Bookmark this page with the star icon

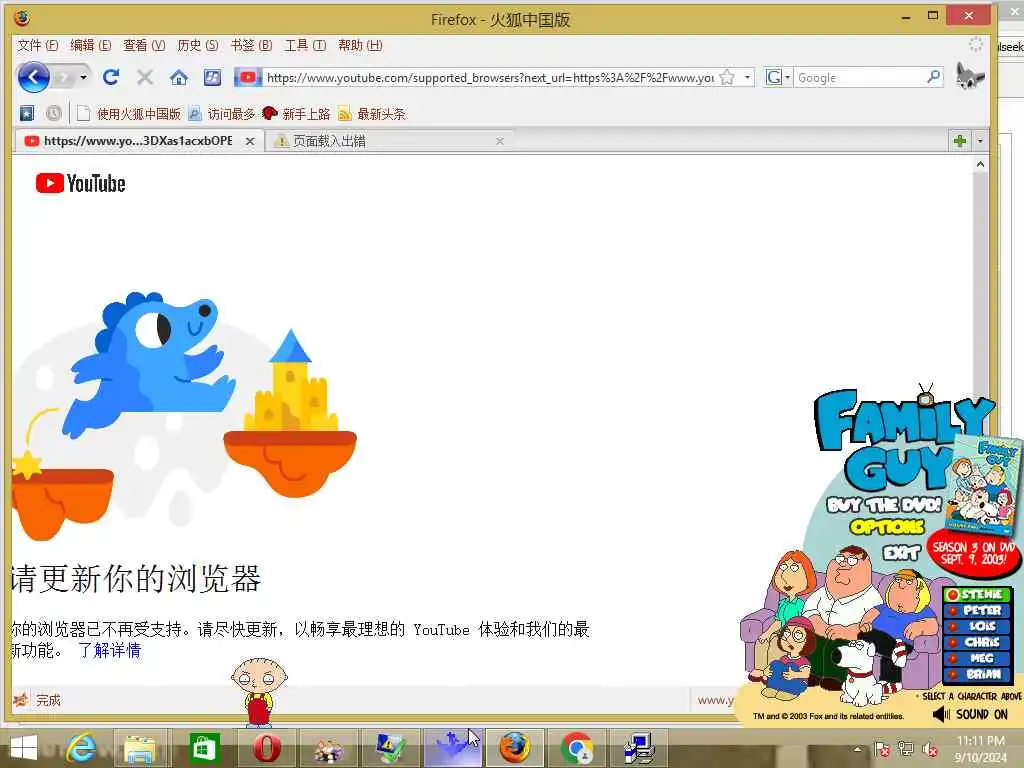pos(727,78)
